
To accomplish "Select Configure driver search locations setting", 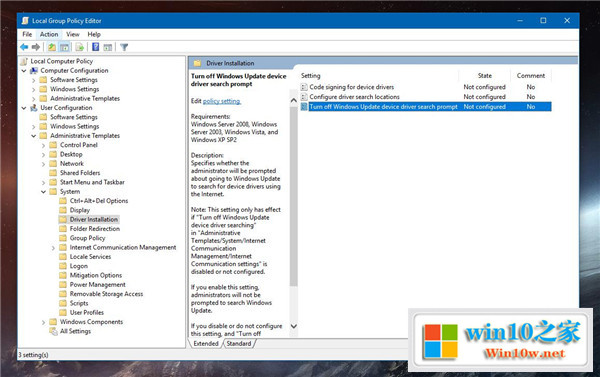I will click(354, 97).
